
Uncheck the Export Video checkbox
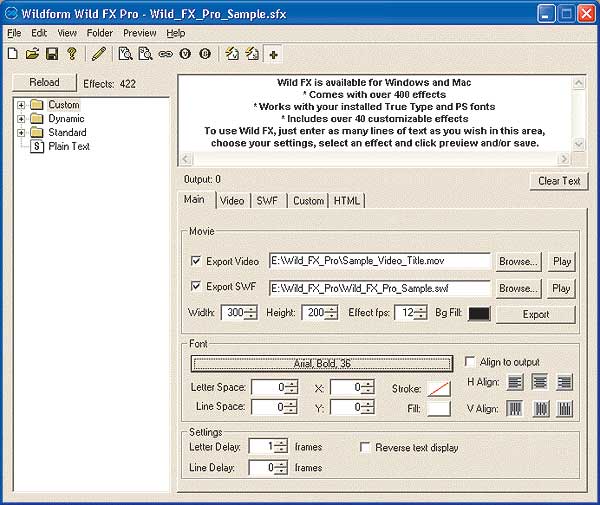195,262
